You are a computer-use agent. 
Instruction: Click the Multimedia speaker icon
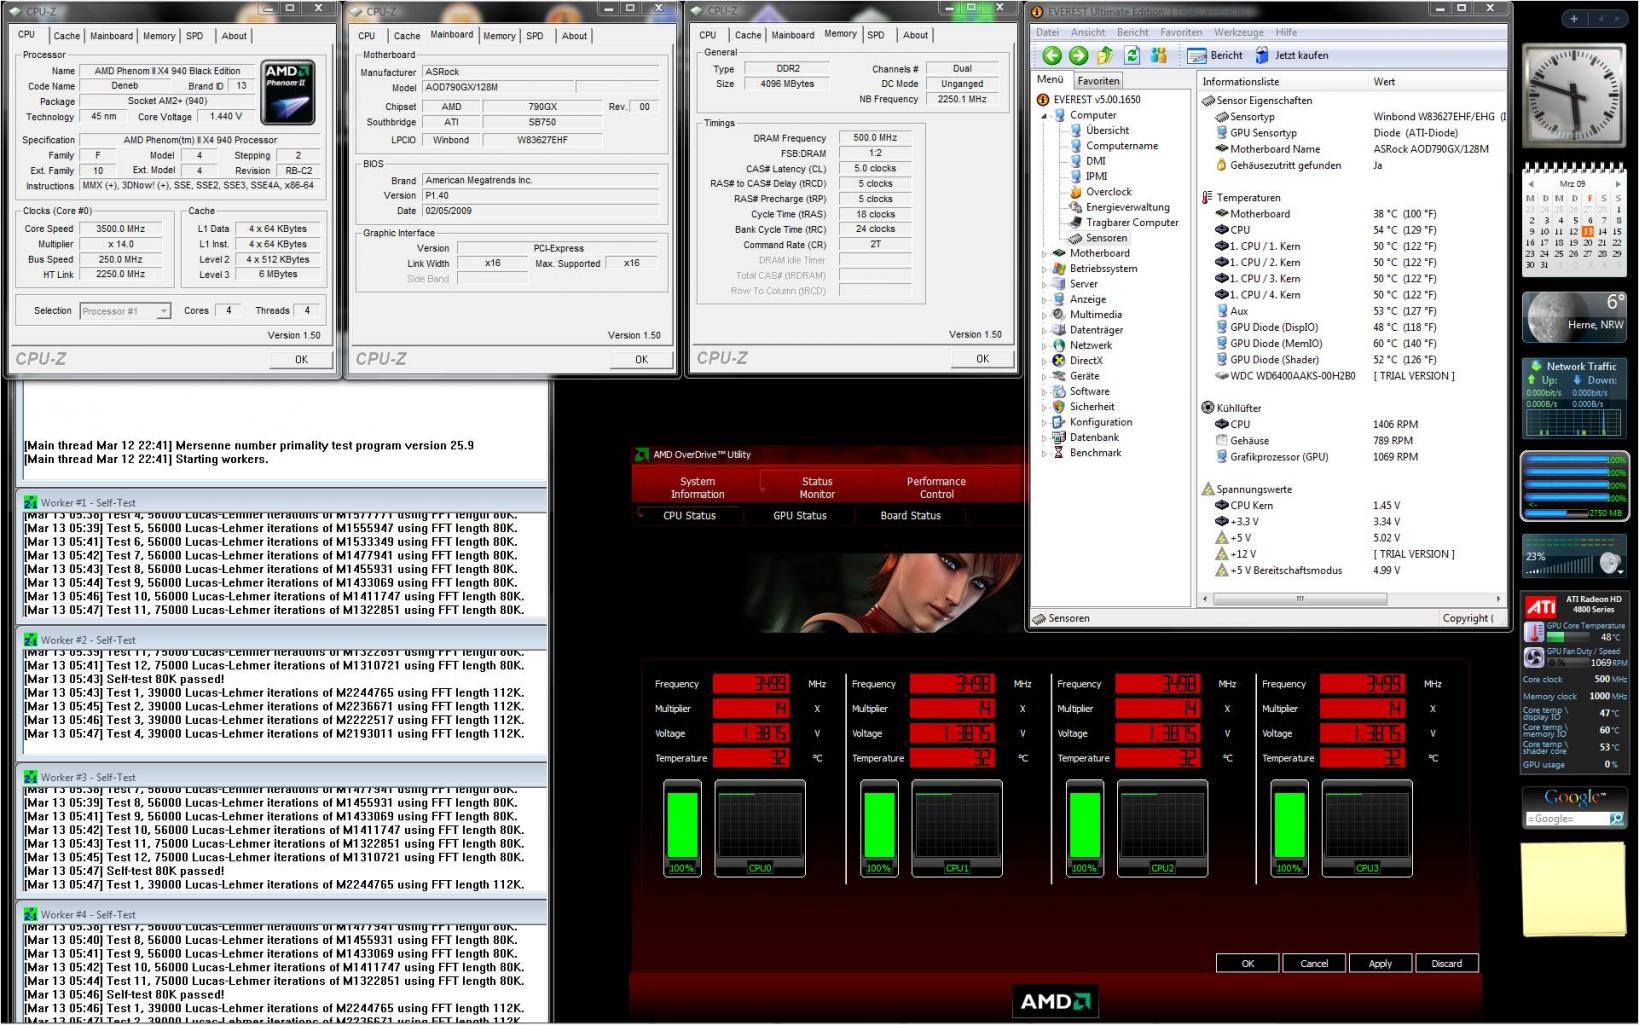point(1059,315)
